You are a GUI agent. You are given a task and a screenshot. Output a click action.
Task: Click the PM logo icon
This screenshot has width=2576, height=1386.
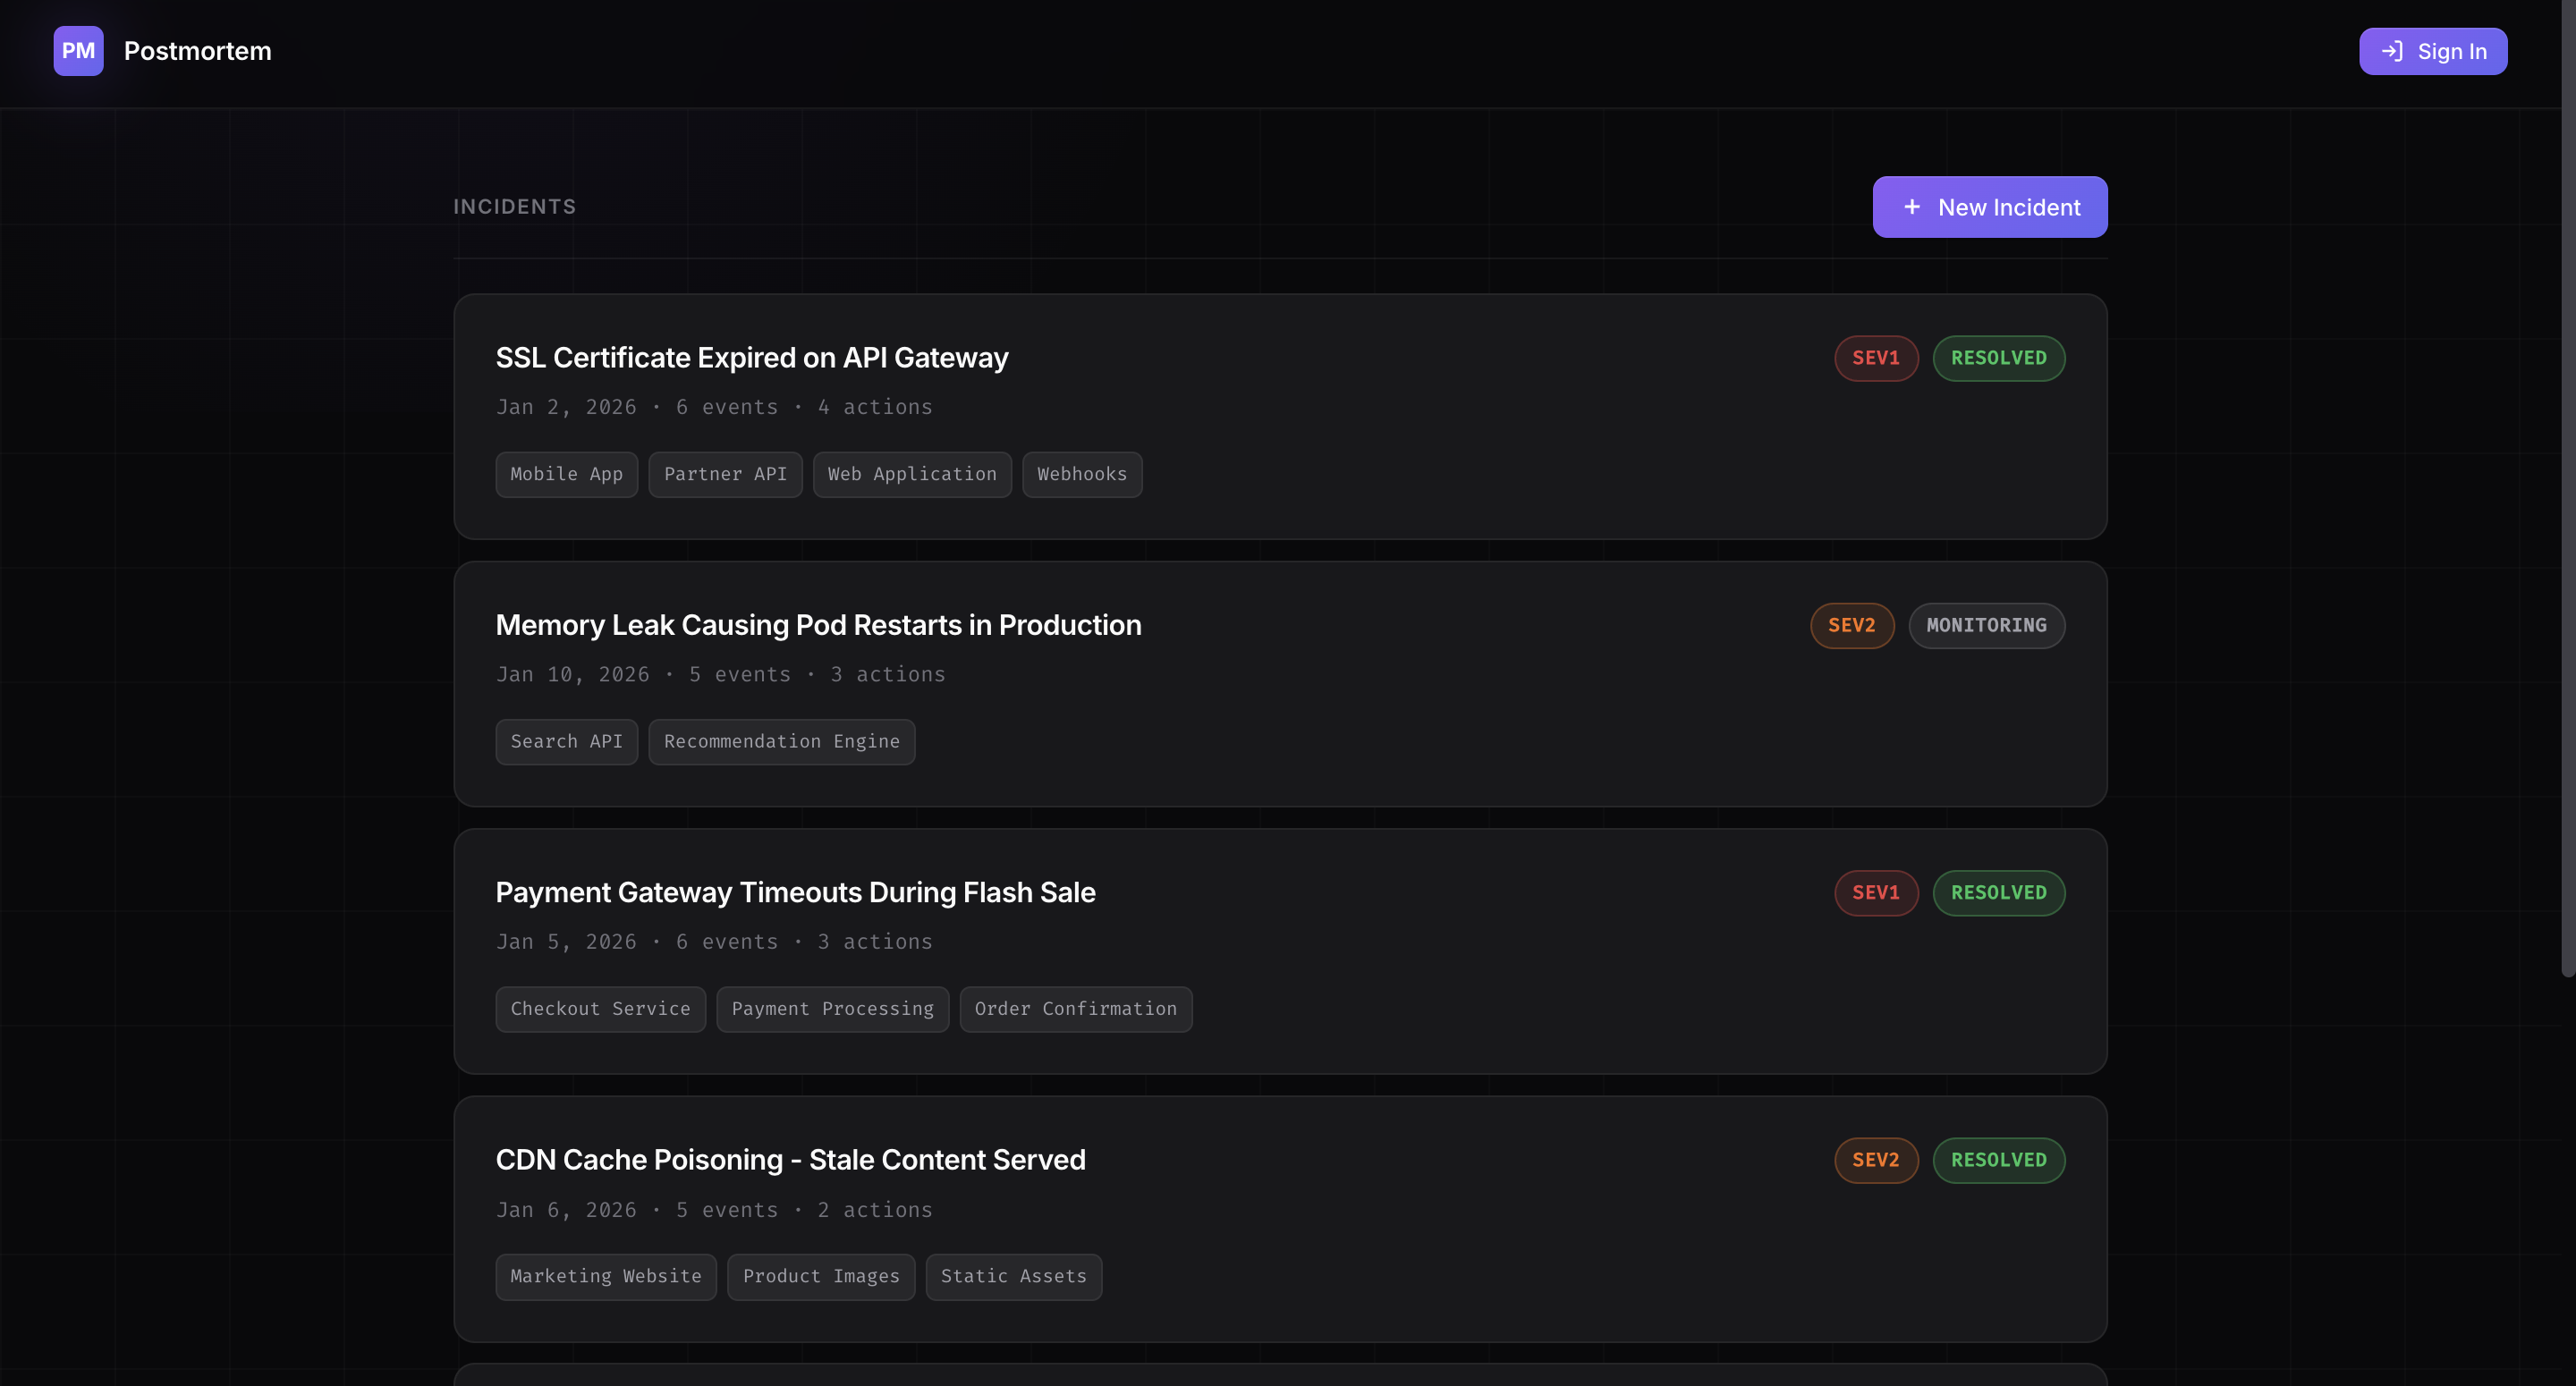click(x=78, y=51)
